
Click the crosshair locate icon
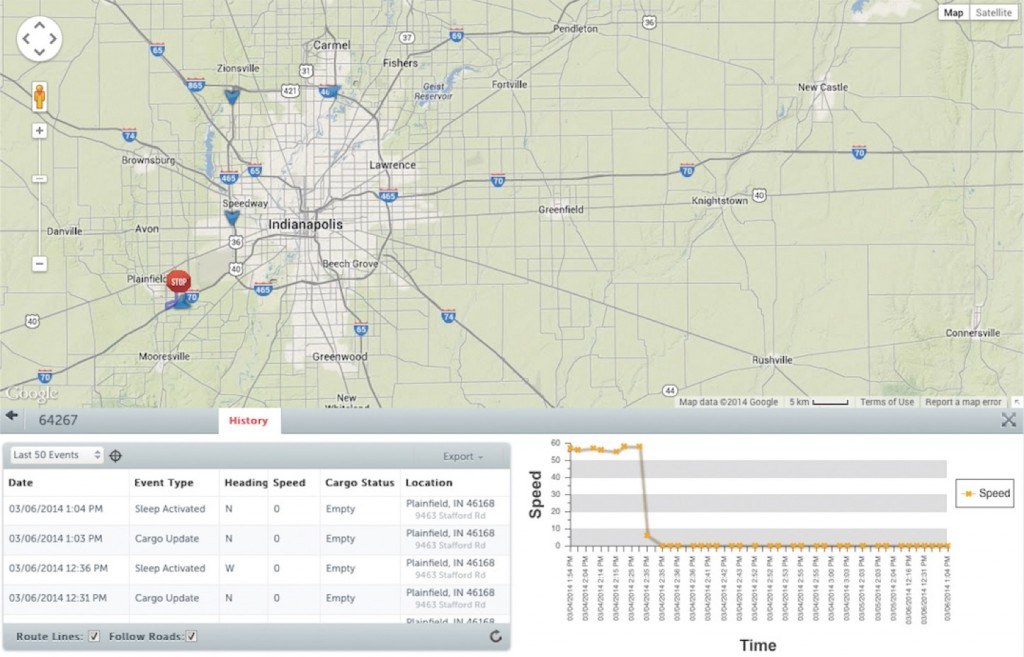click(116, 456)
